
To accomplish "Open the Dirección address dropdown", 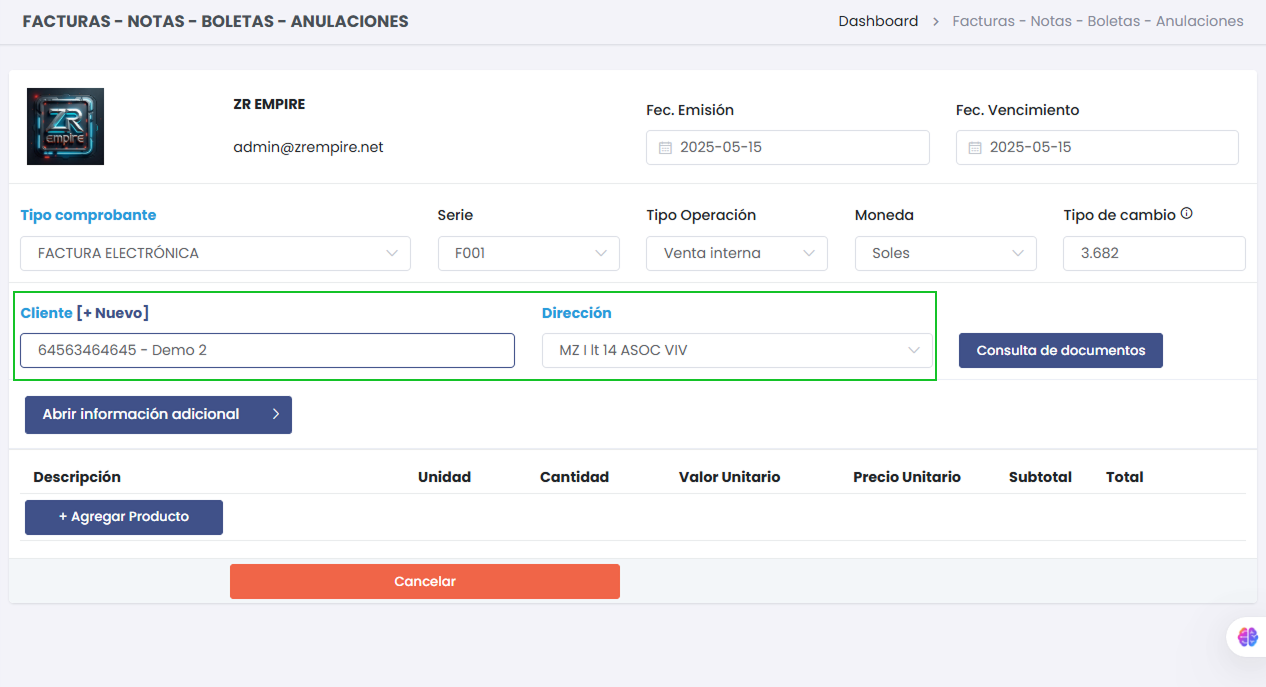I will pyautogui.click(x=737, y=350).
